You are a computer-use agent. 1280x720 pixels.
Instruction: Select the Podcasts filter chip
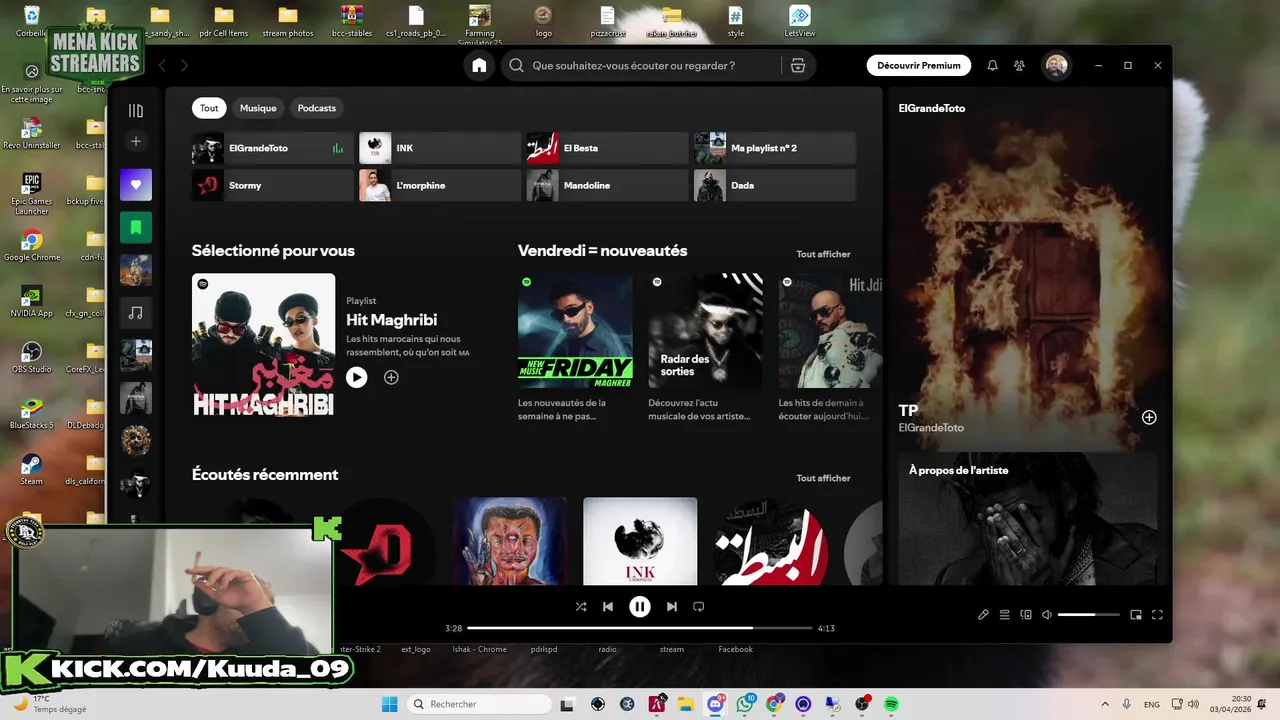pos(317,108)
